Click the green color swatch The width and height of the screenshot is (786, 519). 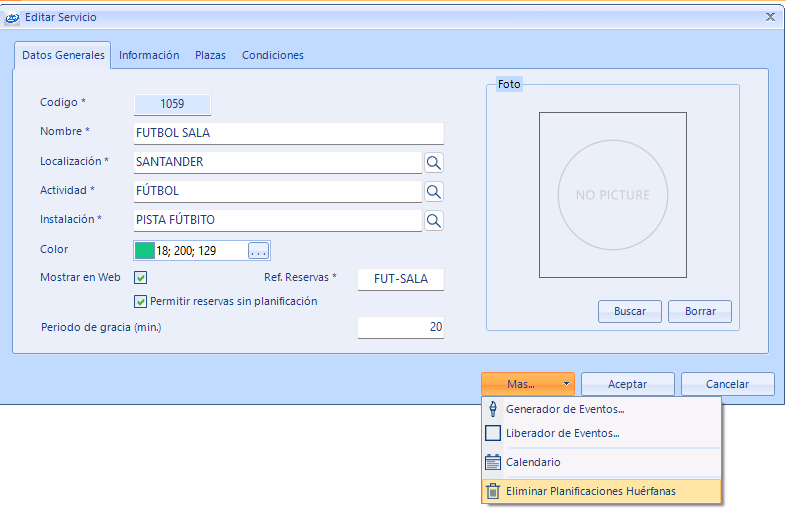point(144,250)
